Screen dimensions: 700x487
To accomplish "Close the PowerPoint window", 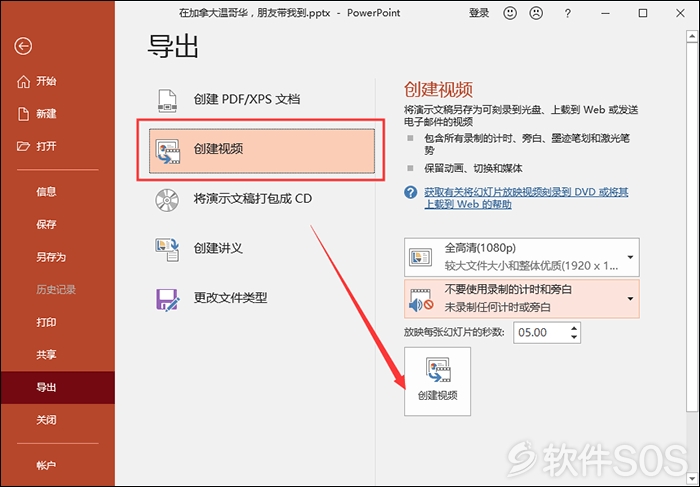I will pos(680,13).
